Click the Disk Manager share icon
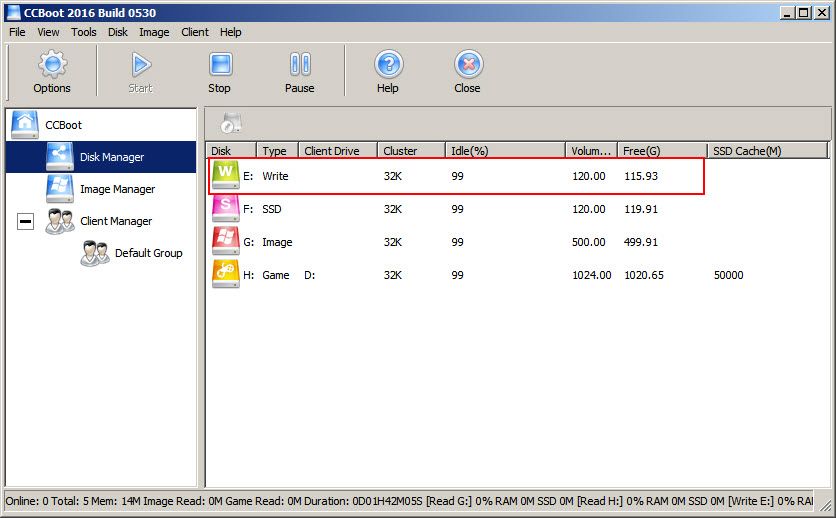Image resolution: width=836 pixels, height=518 pixels. click(59, 157)
